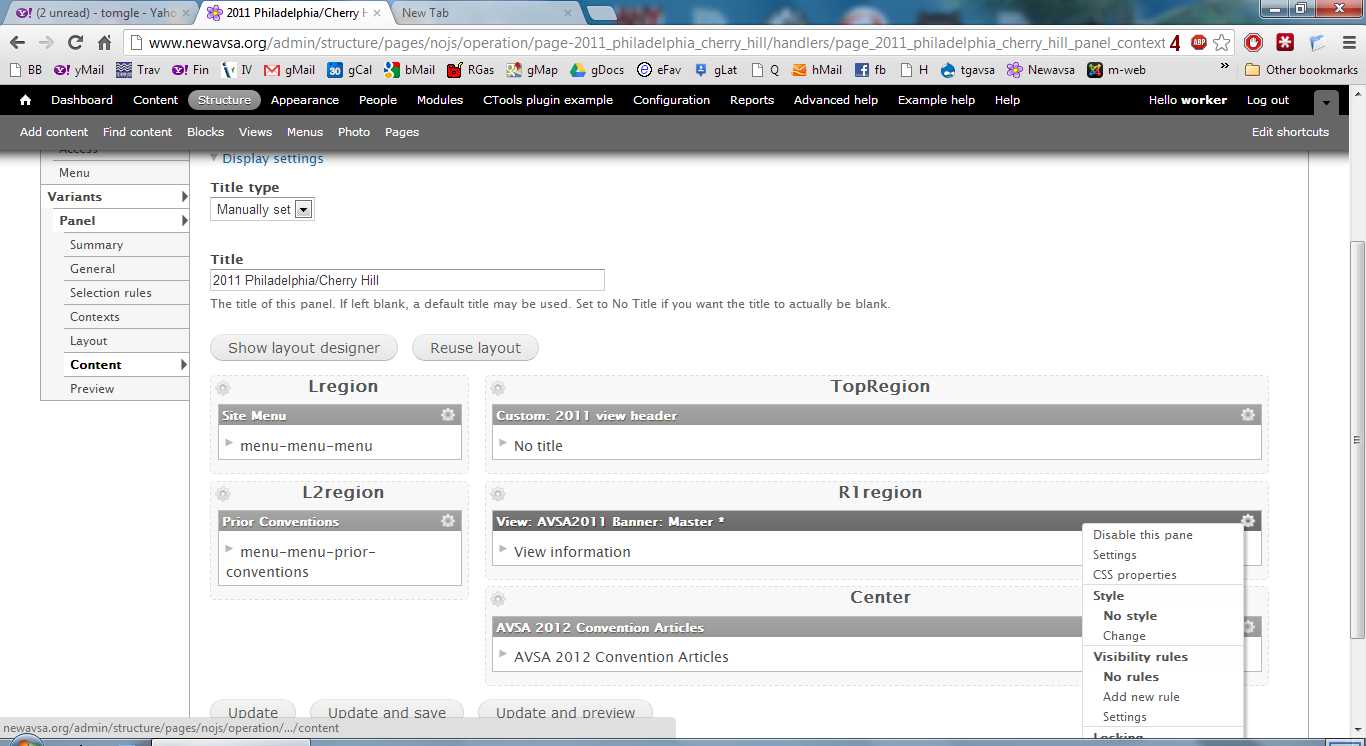
Task: Open gear menu for Site Menu pane
Action: pos(448,415)
